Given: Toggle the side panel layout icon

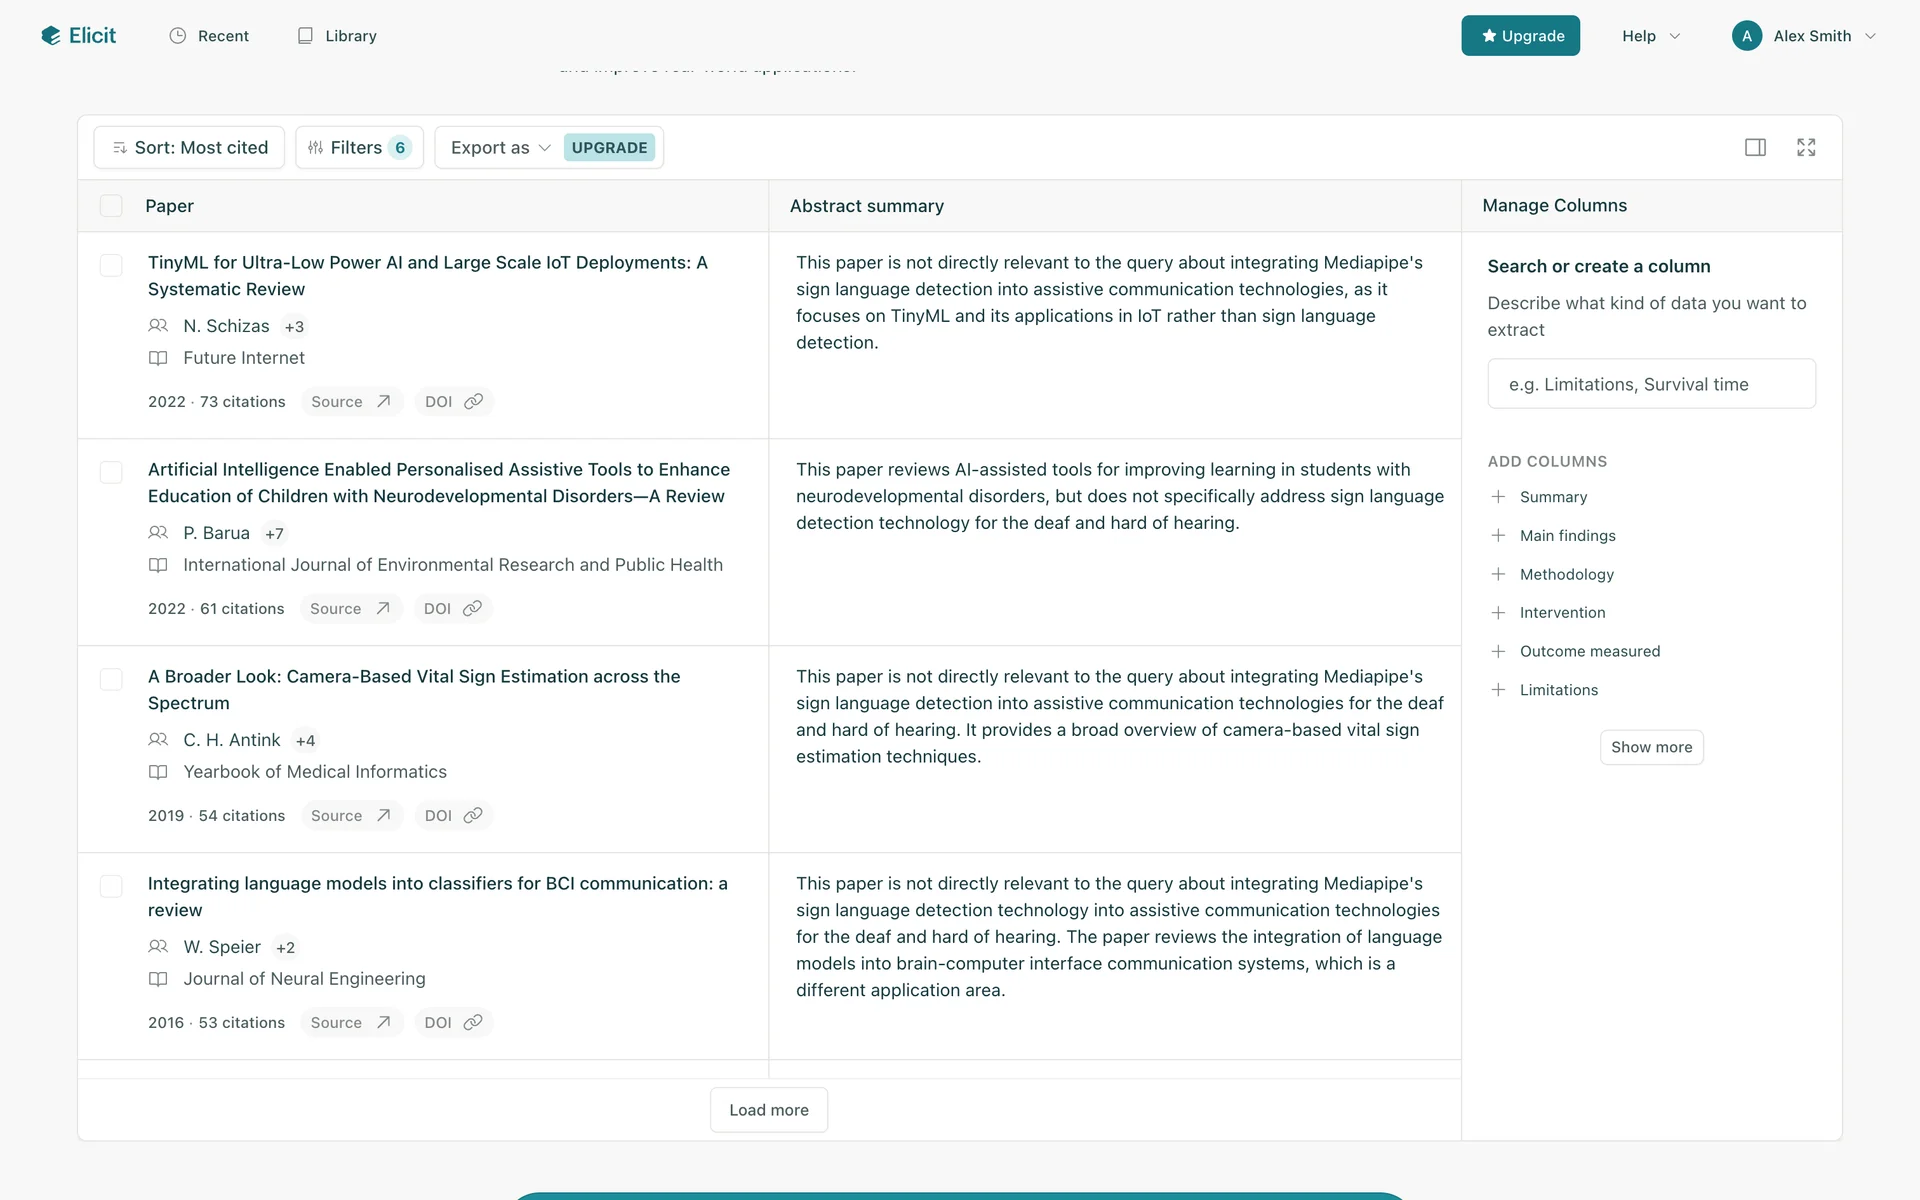Looking at the screenshot, I should coord(1755,148).
